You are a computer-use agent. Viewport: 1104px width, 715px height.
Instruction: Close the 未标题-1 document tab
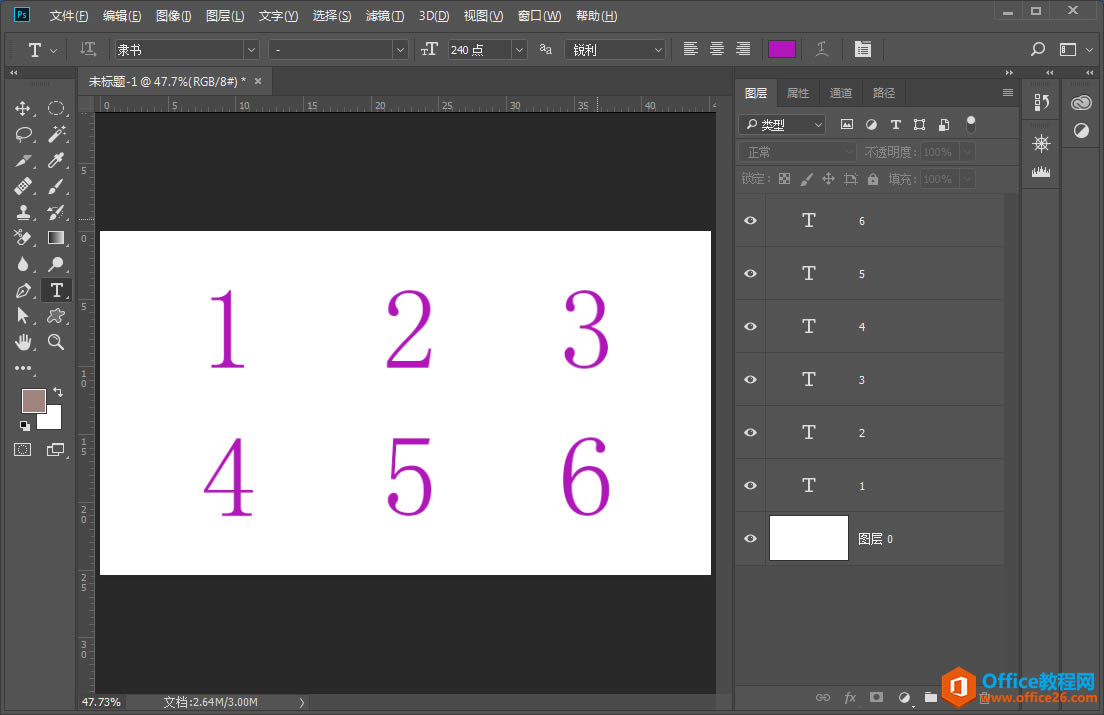[258, 81]
